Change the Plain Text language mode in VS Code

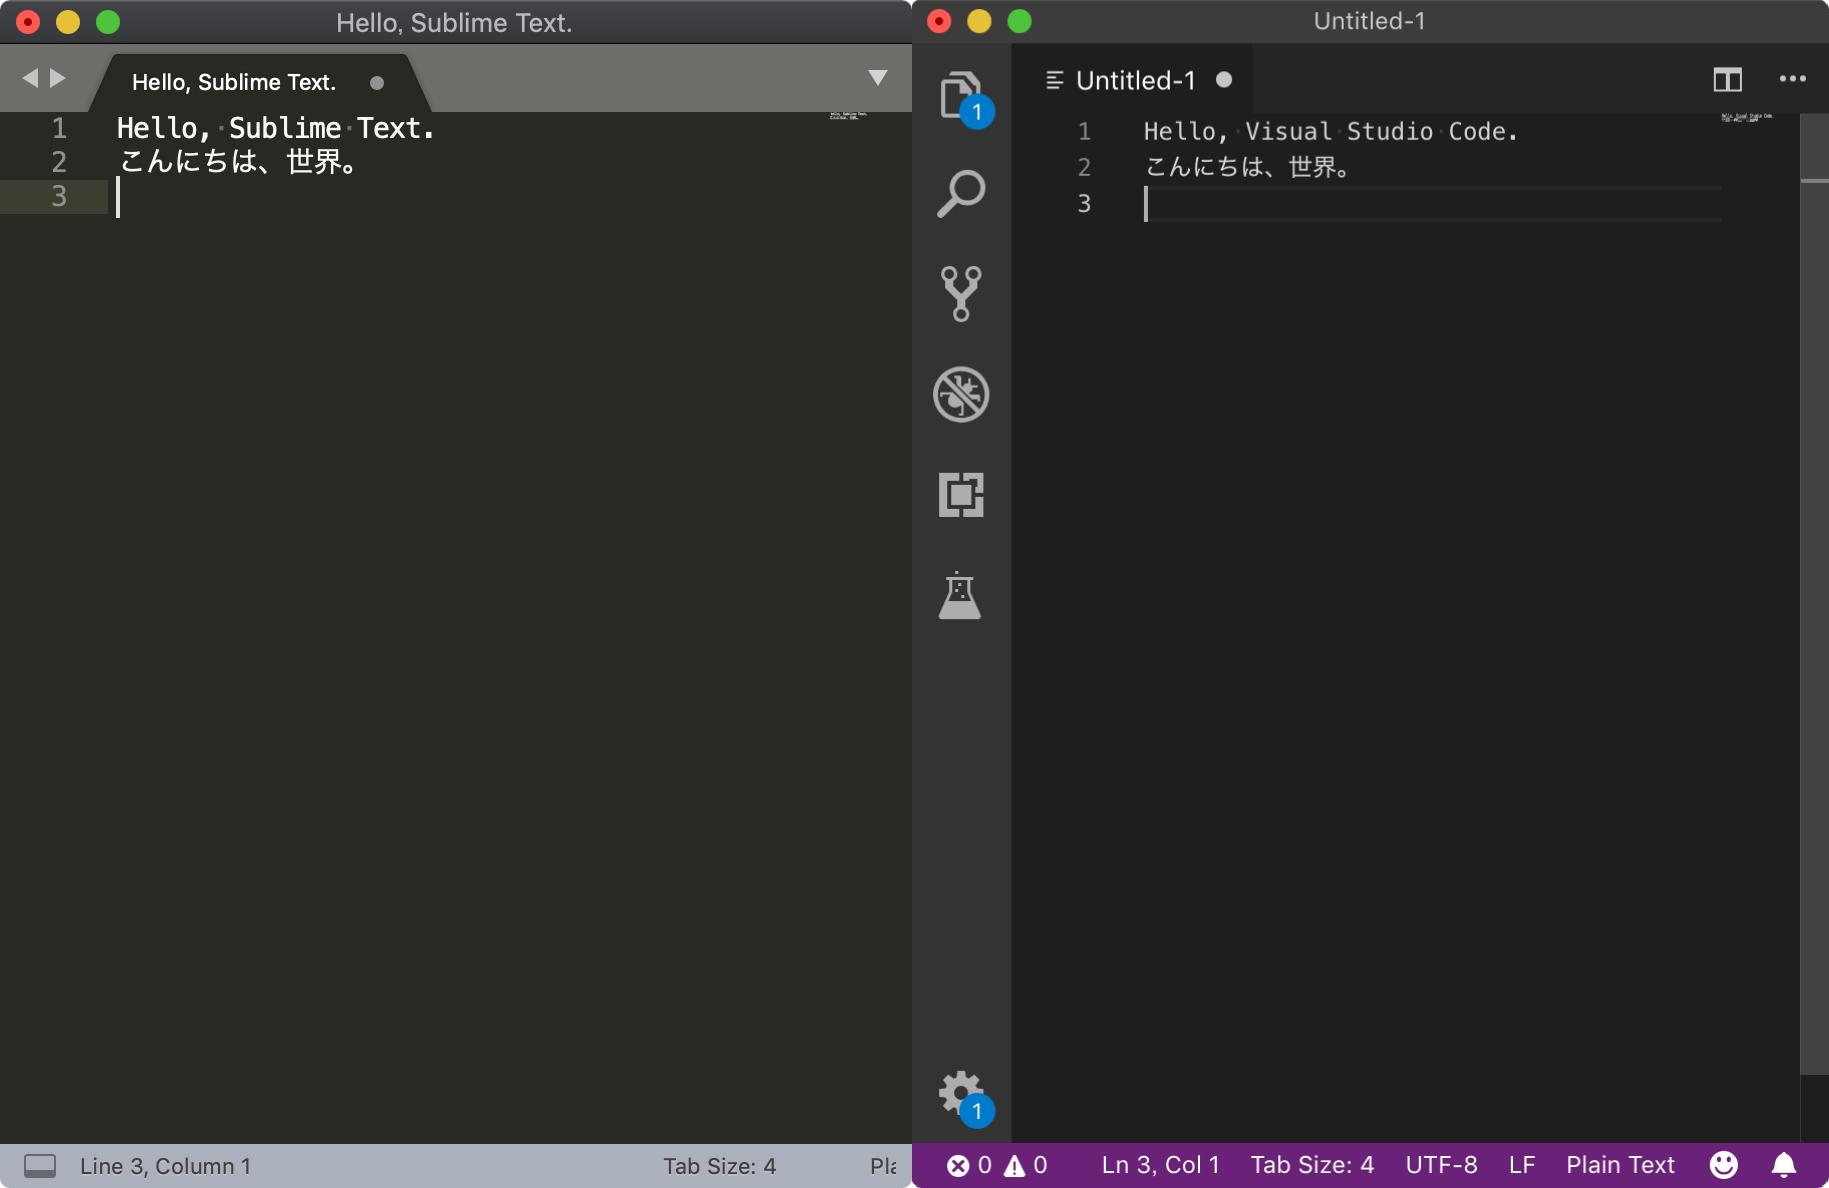pyautogui.click(x=1620, y=1165)
